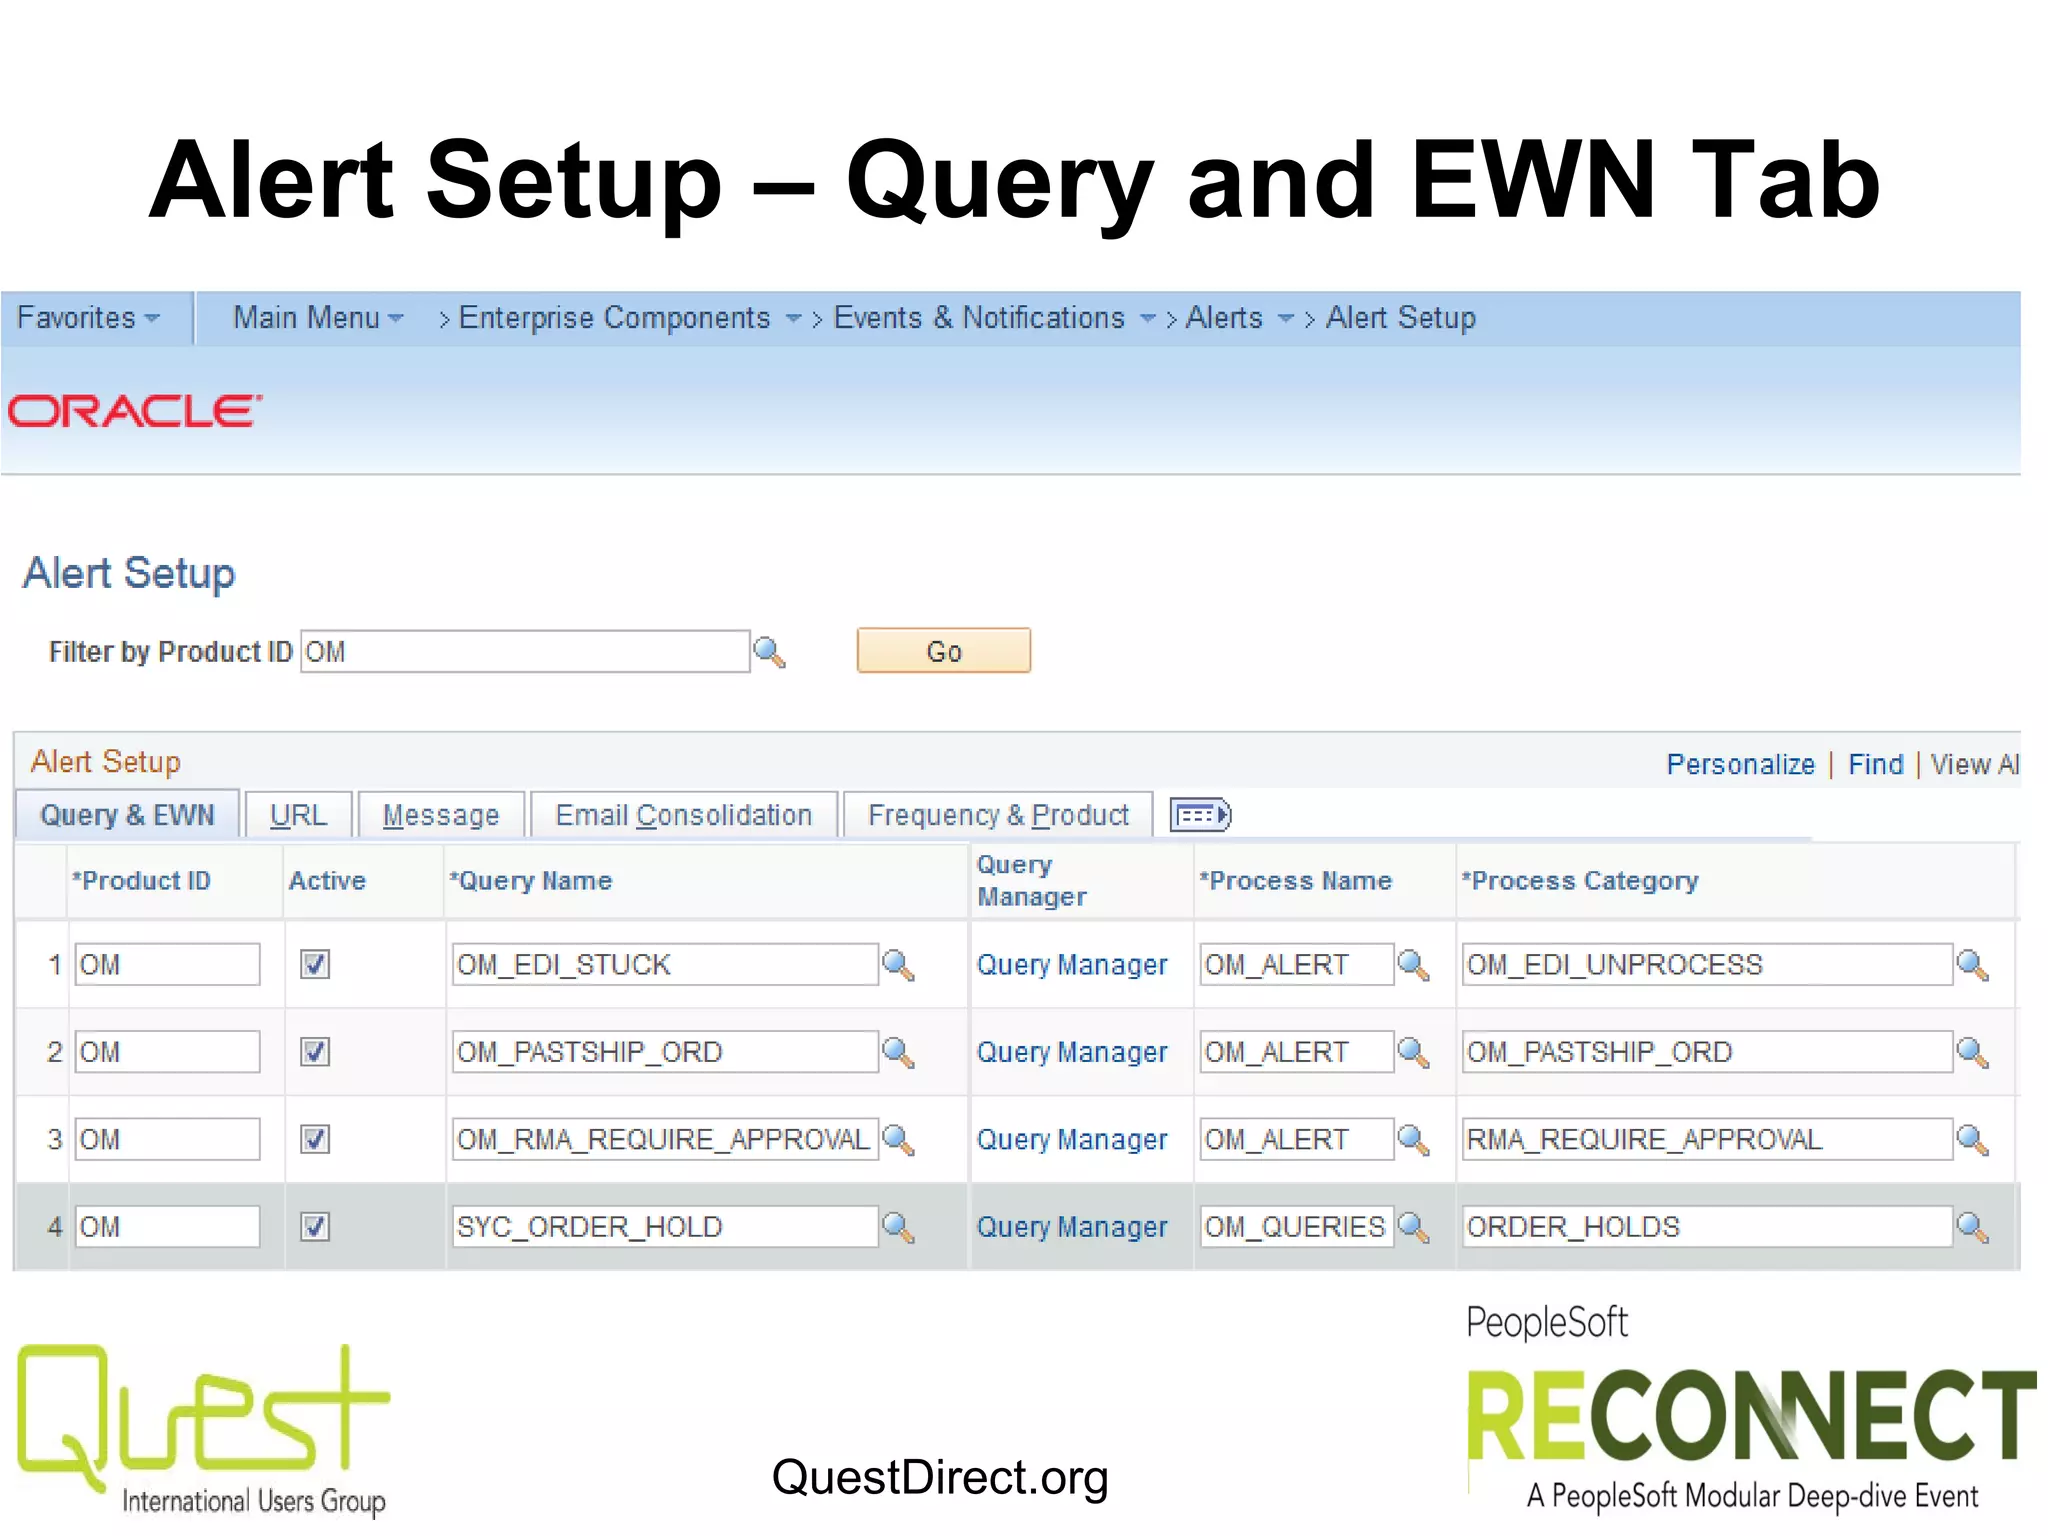This screenshot has height=1536, width=2048.
Task: Expand Events & Notifications breadcrumb menu
Action: point(1148,318)
